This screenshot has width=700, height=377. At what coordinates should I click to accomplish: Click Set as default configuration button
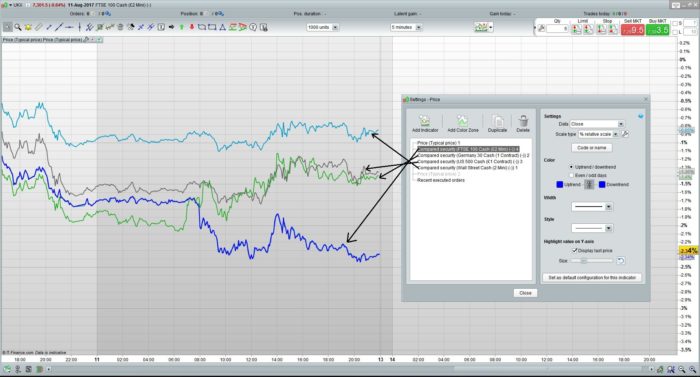[592, 278]
